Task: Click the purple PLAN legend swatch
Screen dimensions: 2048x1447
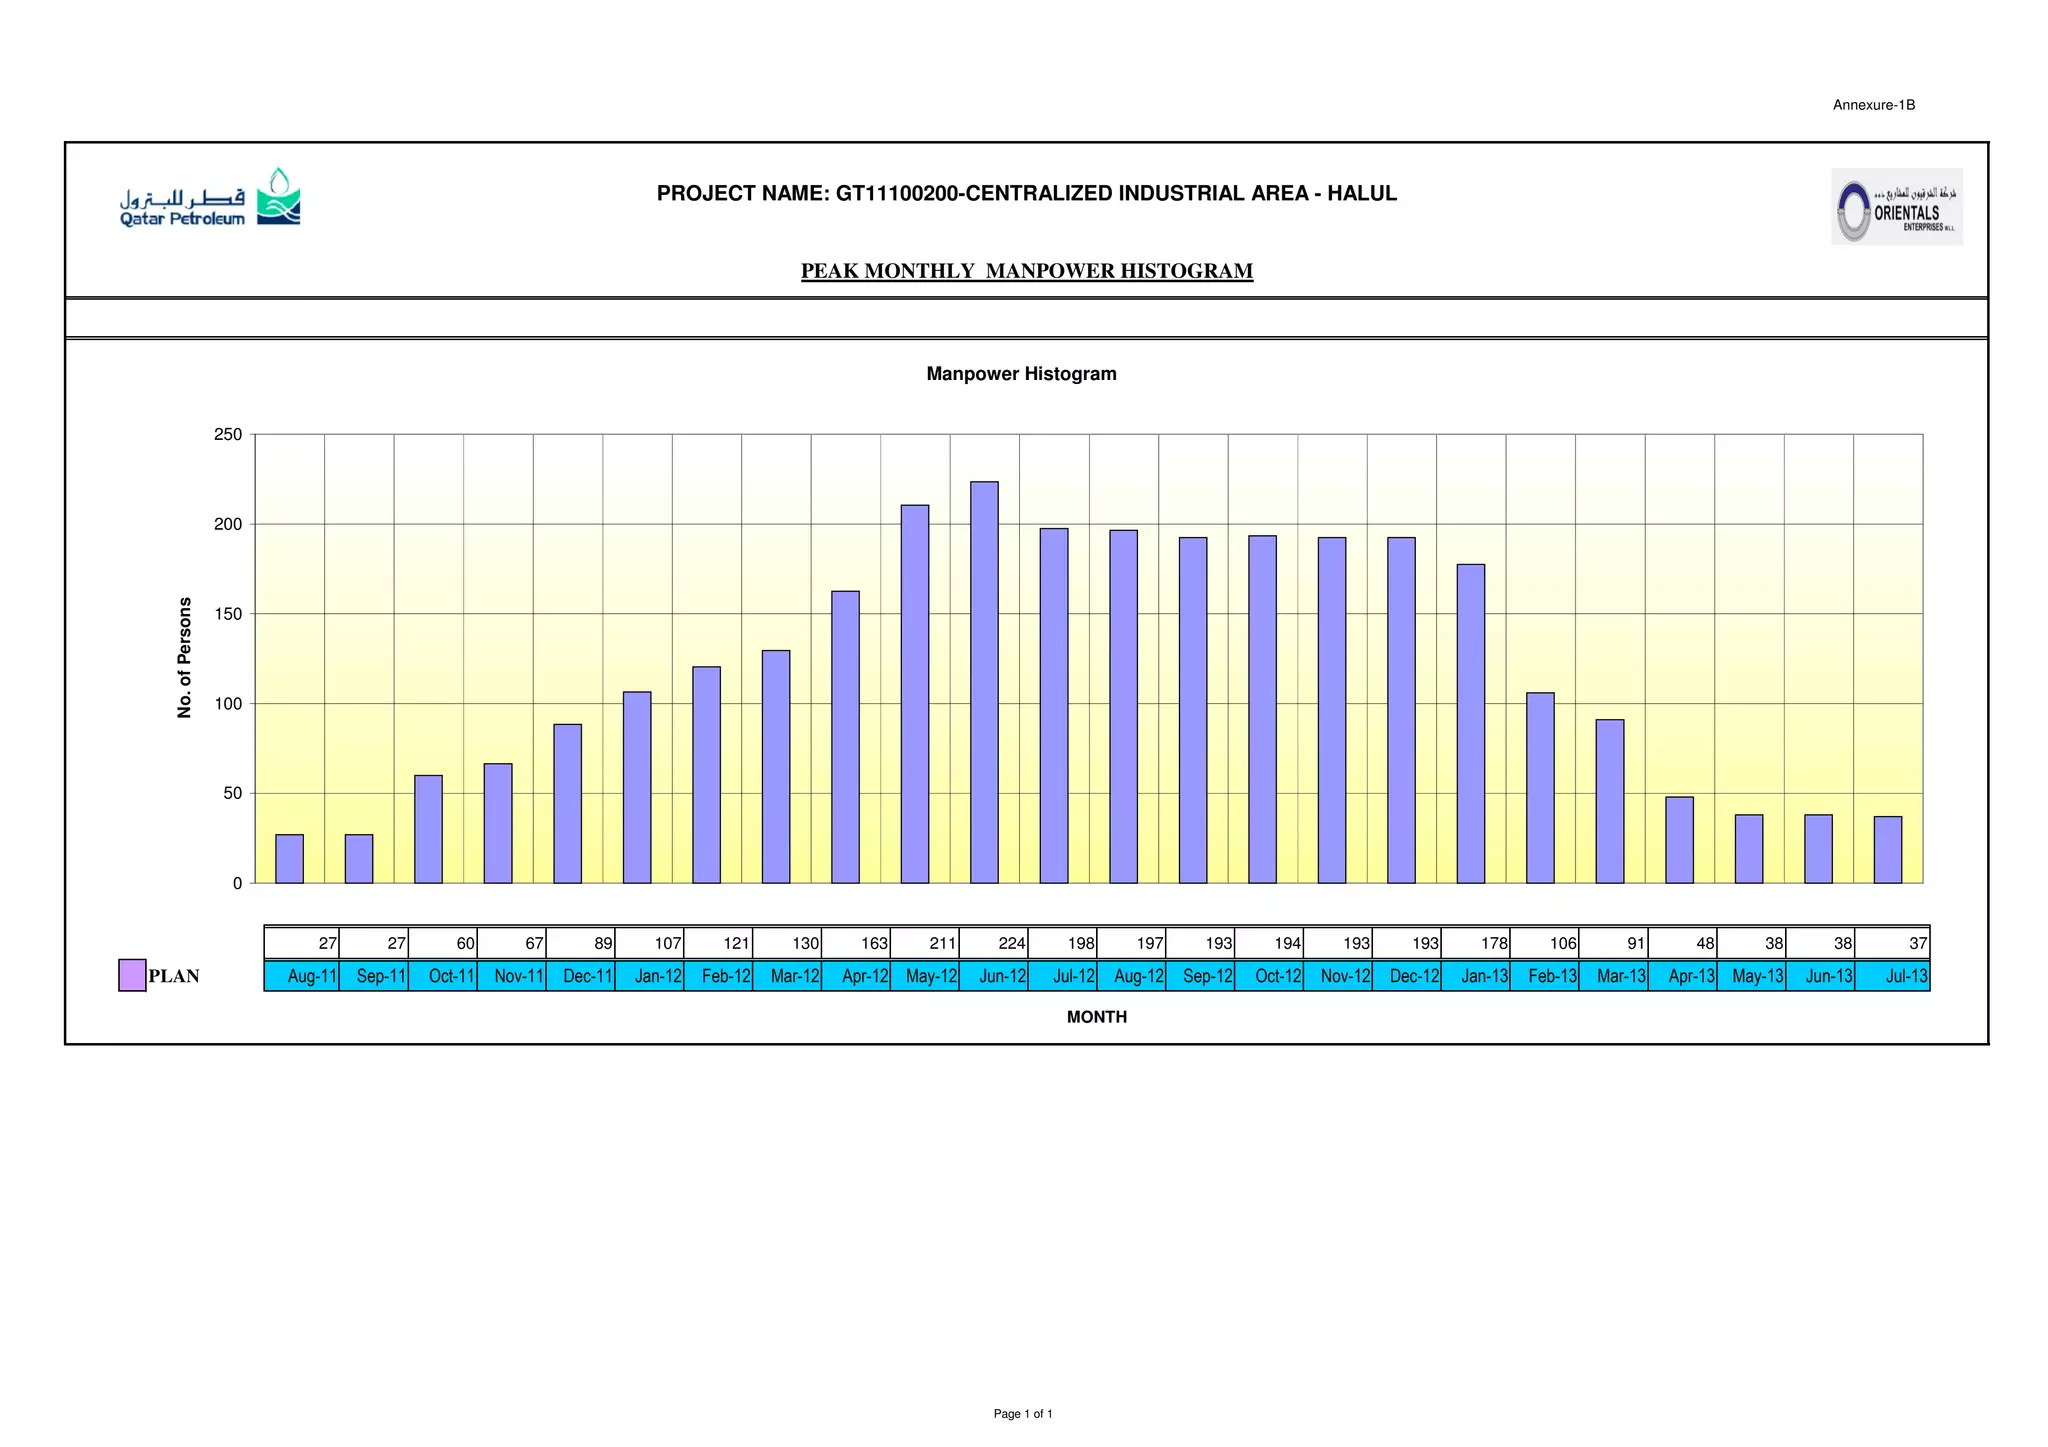Action: pos(132,975)
